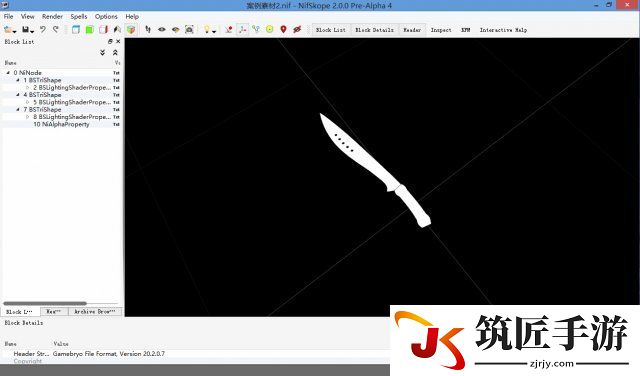The width and height of the screenshot is (640, 376).
Task: Click the yellow circle target icon
Action: 269,29
